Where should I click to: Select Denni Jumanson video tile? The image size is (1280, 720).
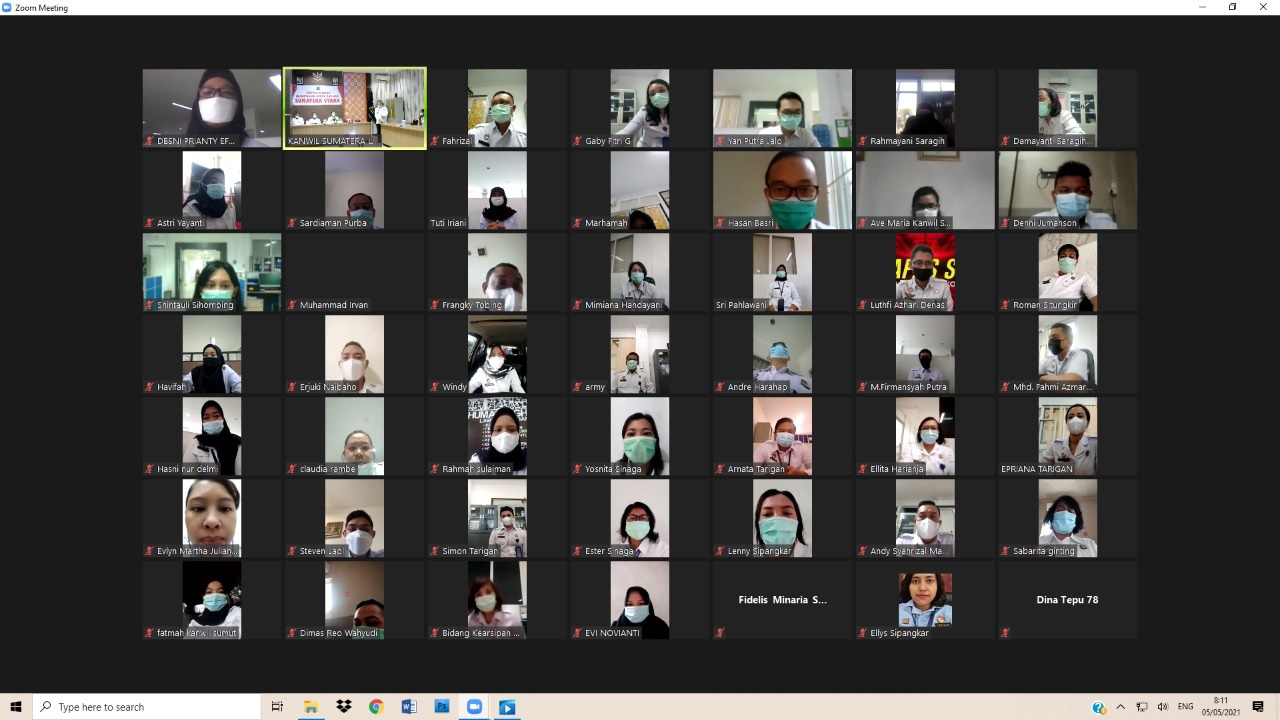[x=1067, y=190]
